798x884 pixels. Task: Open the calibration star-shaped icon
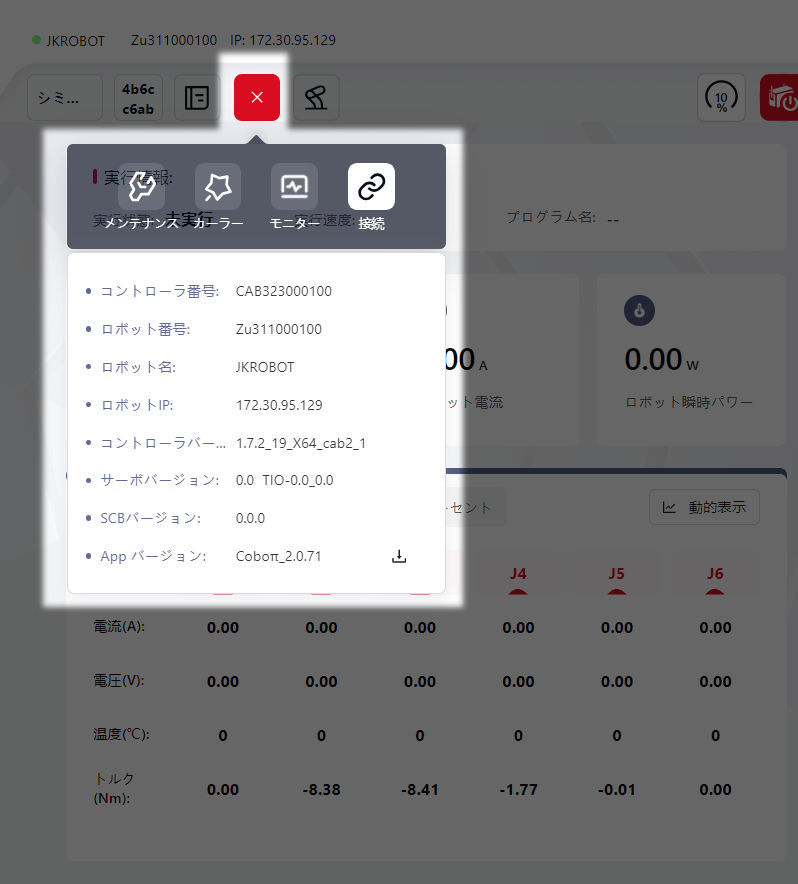pyautogui.click(x=218, y=187)
